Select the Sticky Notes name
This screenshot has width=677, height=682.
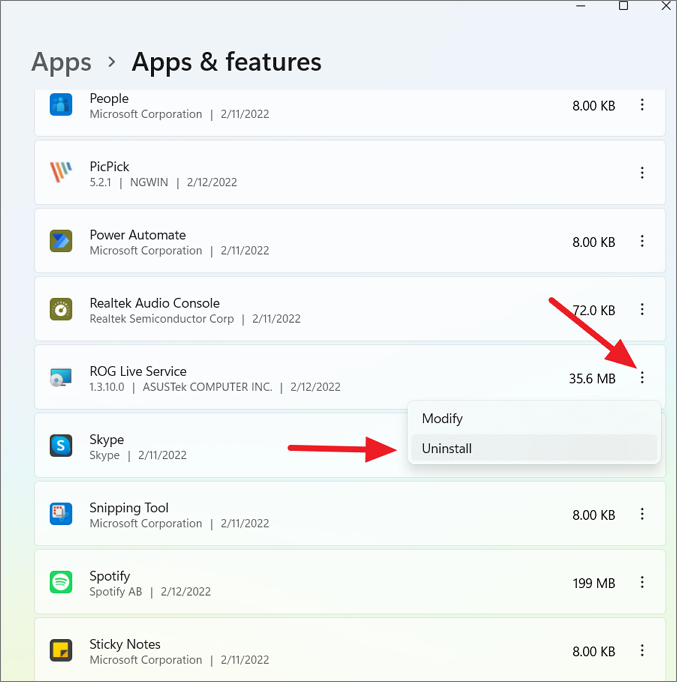click(x=125, y=644)
